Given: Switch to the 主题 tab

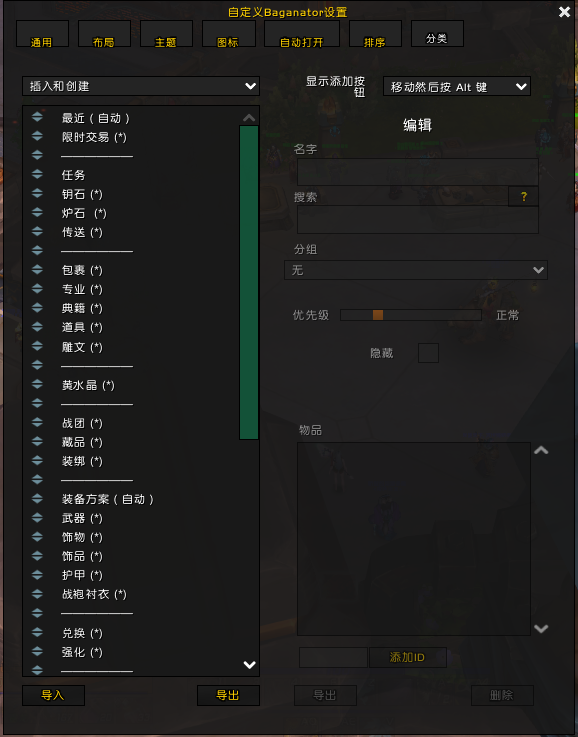Looking at the screenshot, I should click(x=166, y=34).
